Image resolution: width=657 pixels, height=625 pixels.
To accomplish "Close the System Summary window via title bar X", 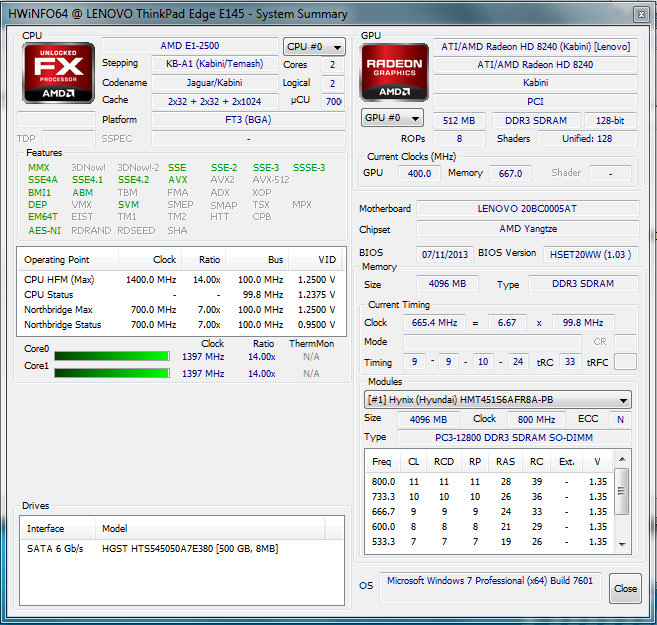I will [x=641, y=15].
